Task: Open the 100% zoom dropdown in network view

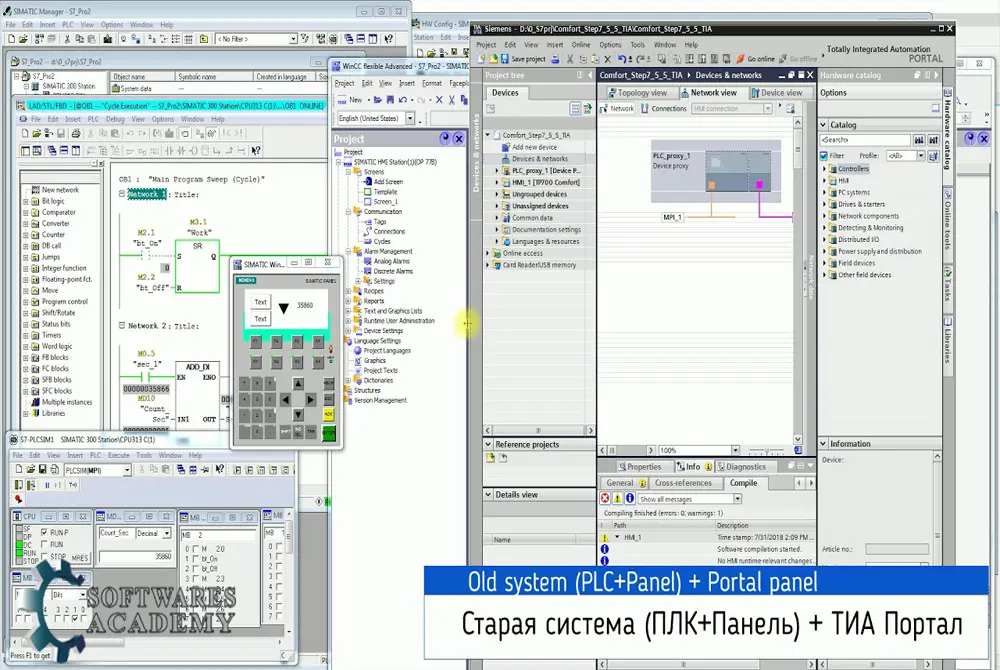Action: tap(735, 450)
